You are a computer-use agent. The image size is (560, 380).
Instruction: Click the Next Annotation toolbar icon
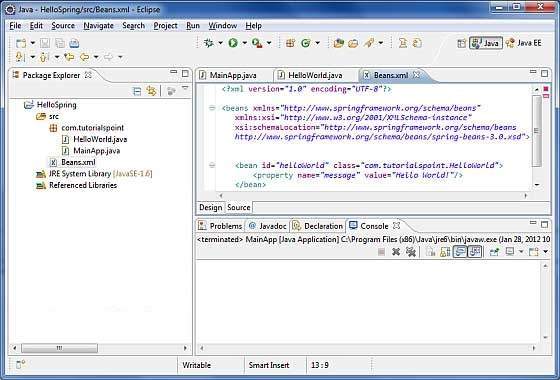point(20,57)
